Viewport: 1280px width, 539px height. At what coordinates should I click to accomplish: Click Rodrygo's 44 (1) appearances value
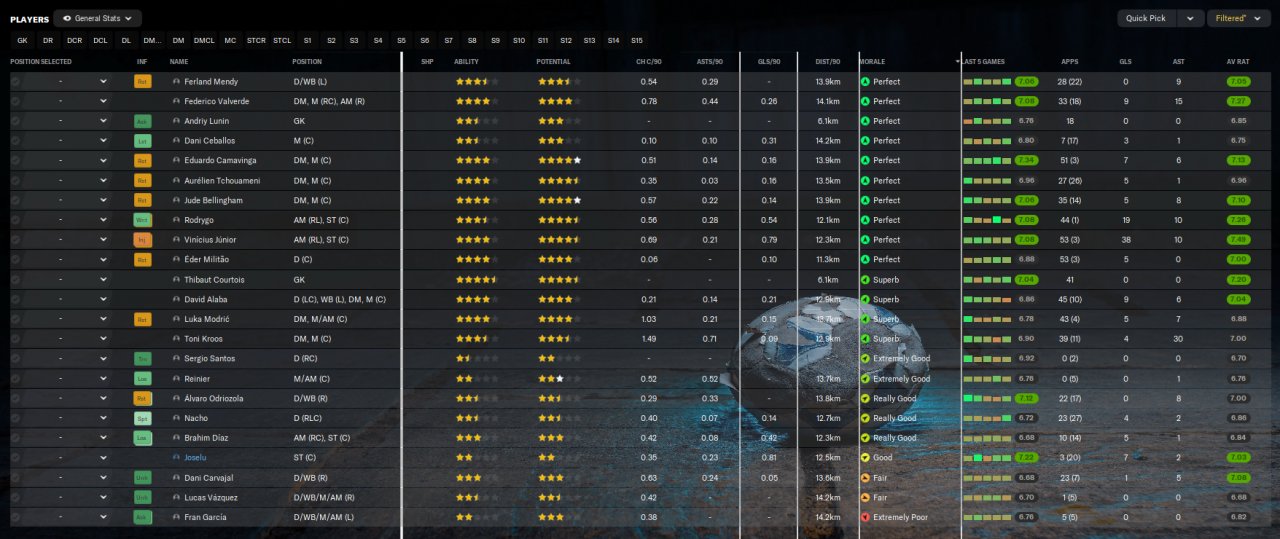(x=1070, y=220)
